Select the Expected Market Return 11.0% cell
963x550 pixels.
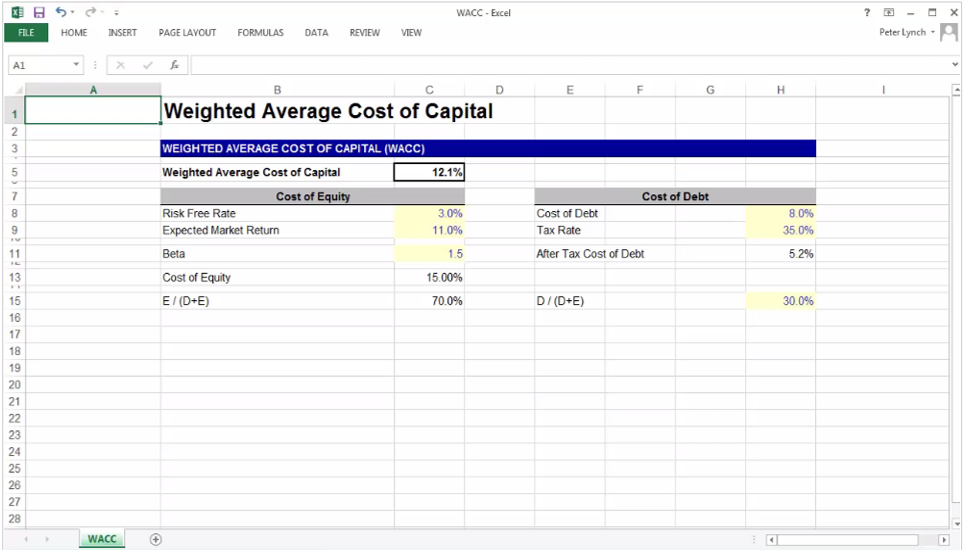[429, 230]
